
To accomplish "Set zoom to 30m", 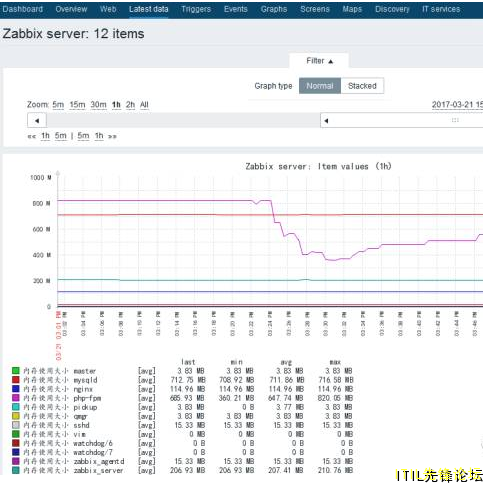I will pos(98,105).
